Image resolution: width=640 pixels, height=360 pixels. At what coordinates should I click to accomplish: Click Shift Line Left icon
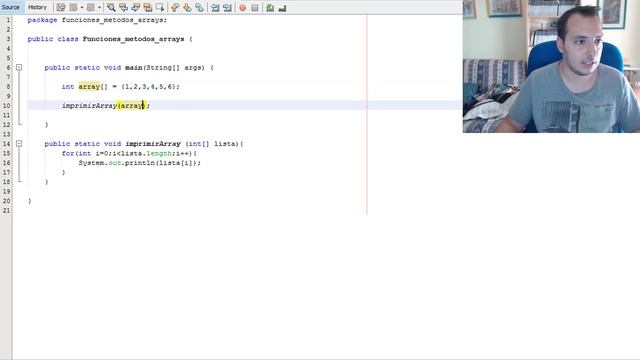pyautogui.click(x=215, y=7)
